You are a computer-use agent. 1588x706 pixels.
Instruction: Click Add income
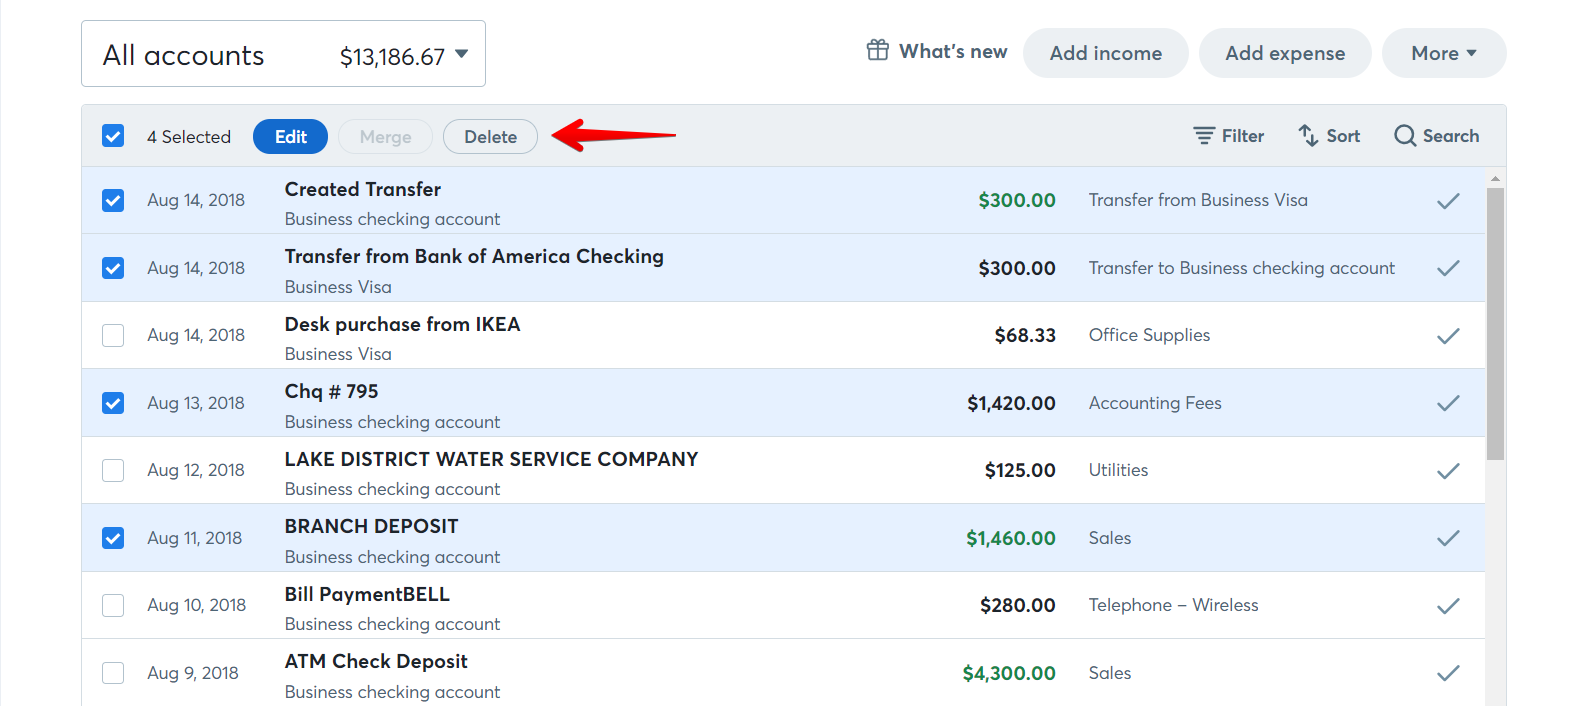(1105, 53)
